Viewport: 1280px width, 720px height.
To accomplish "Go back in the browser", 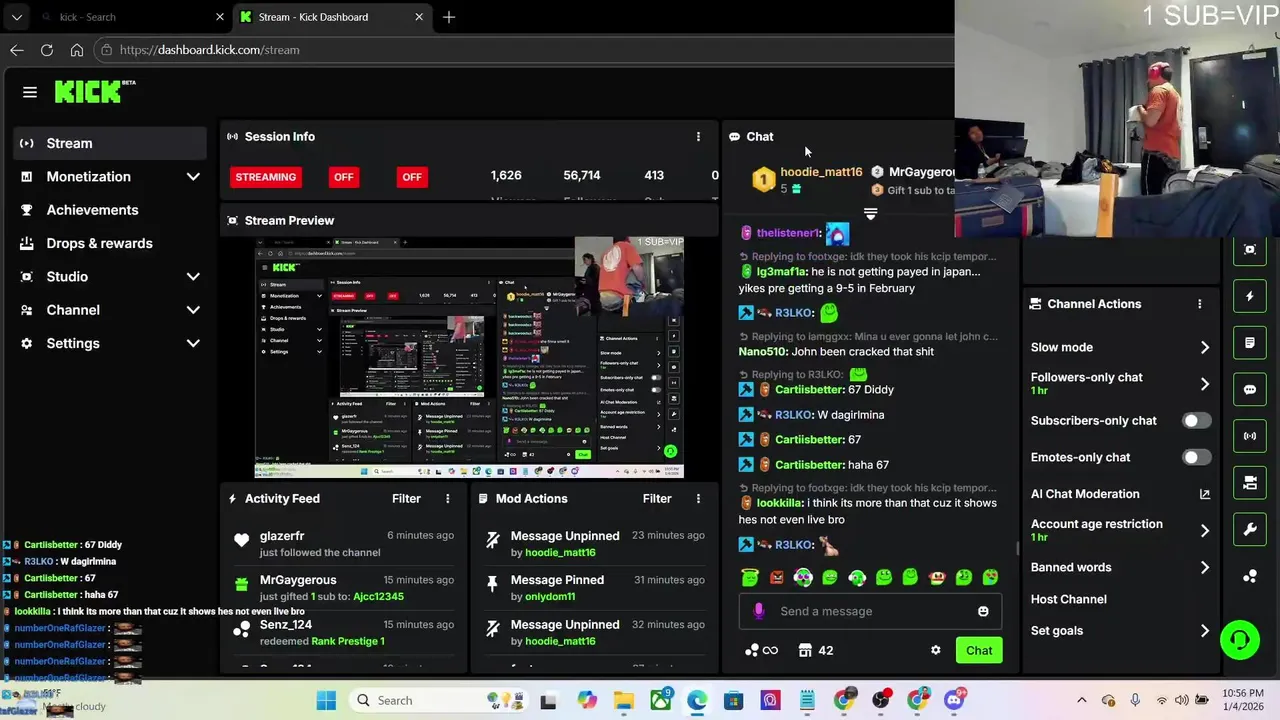I will 17,49.
